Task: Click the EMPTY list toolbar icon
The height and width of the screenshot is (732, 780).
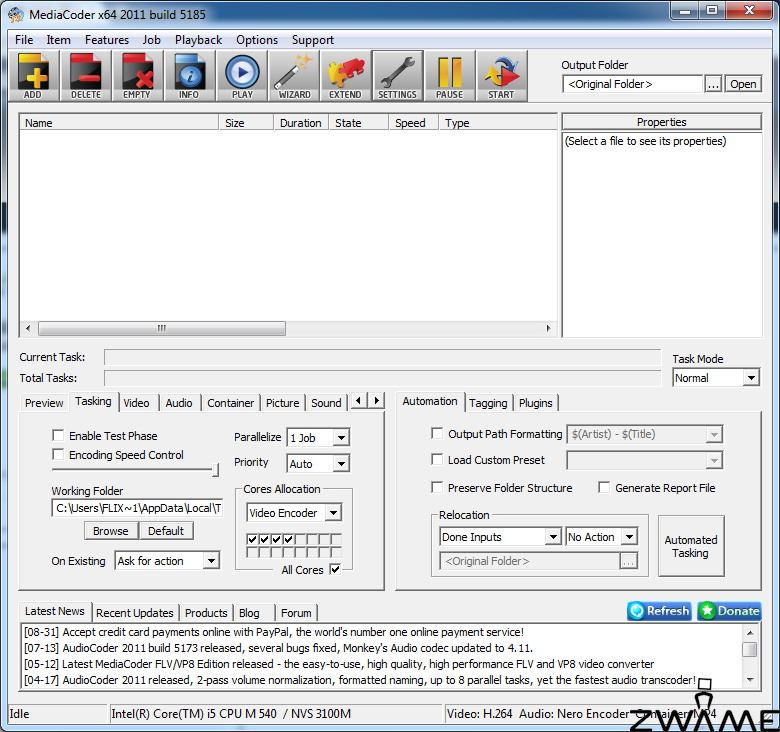Action: [137, 76]
